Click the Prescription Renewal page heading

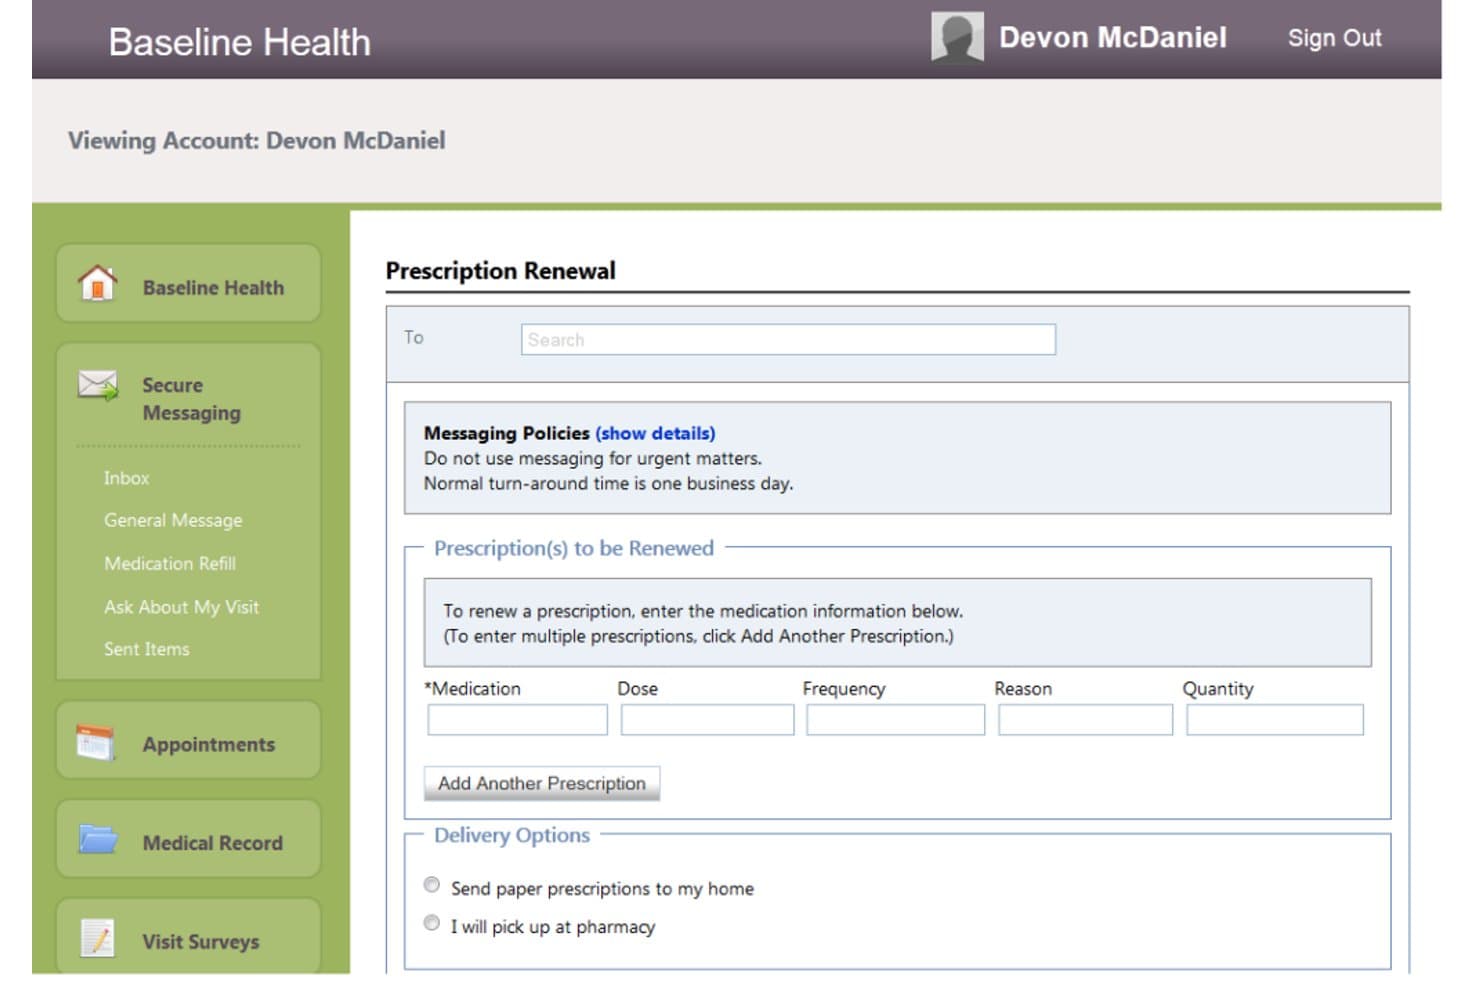[x=501, y=271]
